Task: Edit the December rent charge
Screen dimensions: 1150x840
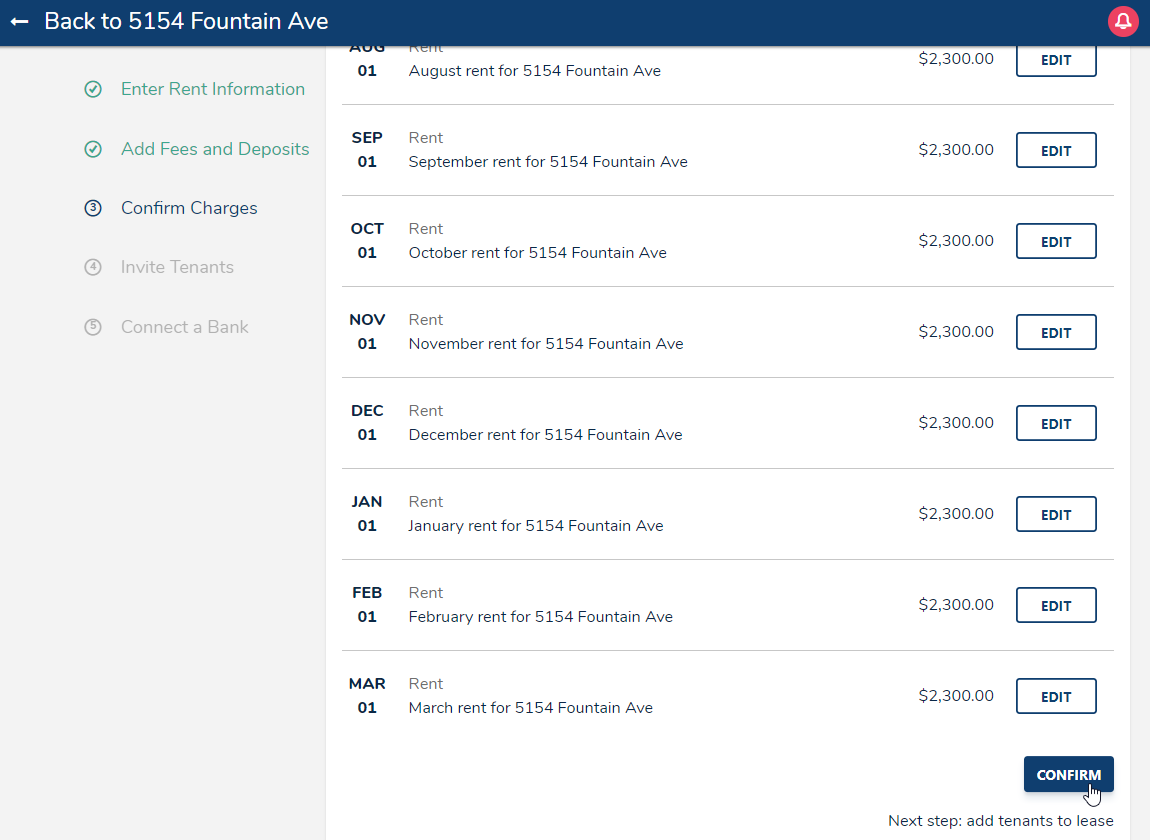Action: coord(1055,424)
